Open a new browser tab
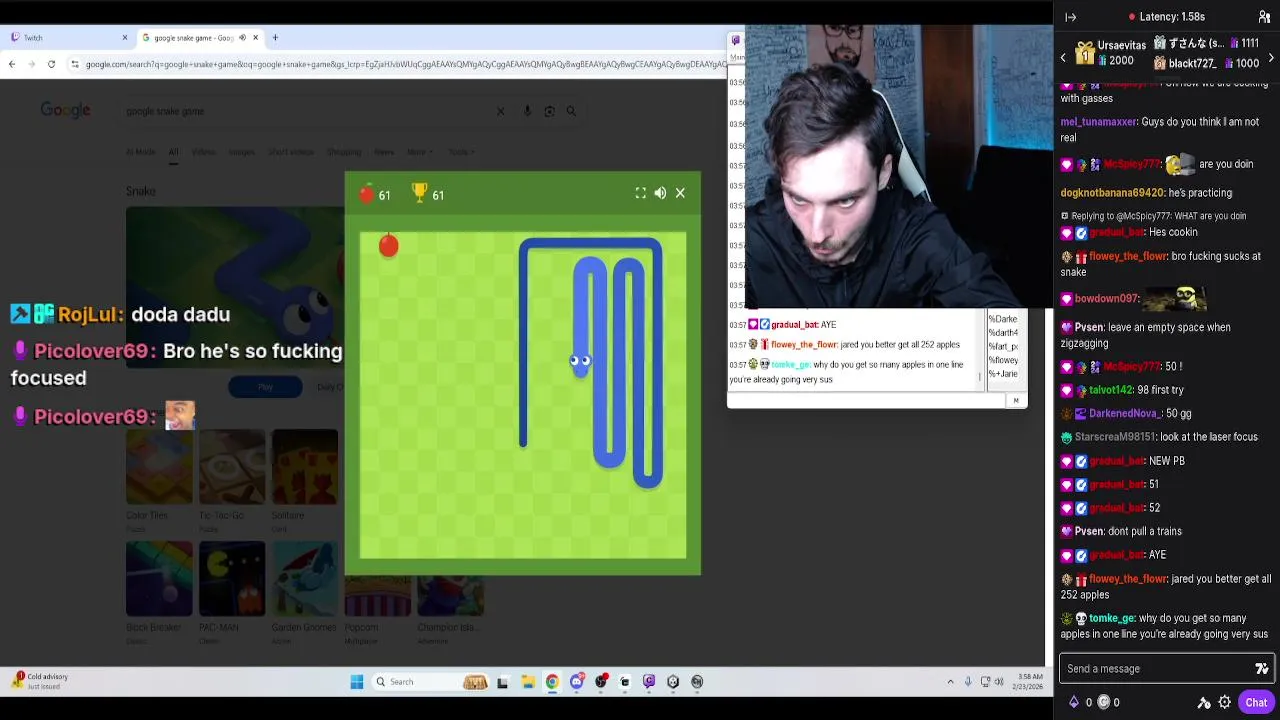 [275, 38]
